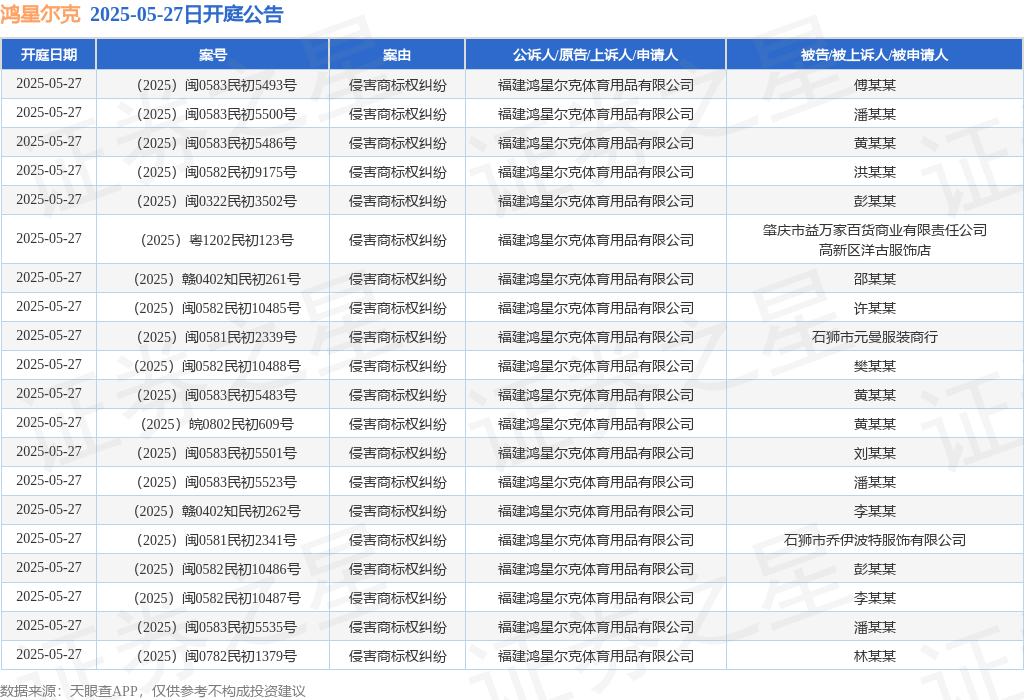
Task: Select the 被告/被上诉人/被申请人 column header
Action: [874, 55]
